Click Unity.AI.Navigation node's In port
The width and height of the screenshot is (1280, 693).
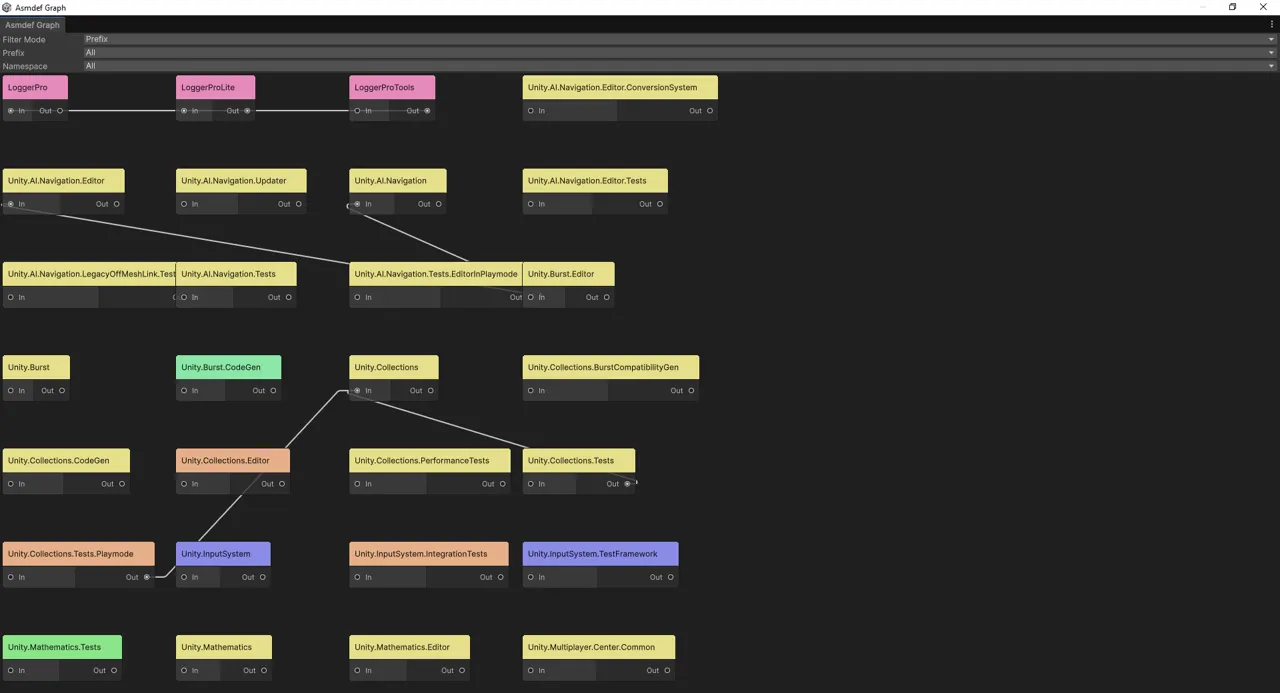[x=357, y=204]
